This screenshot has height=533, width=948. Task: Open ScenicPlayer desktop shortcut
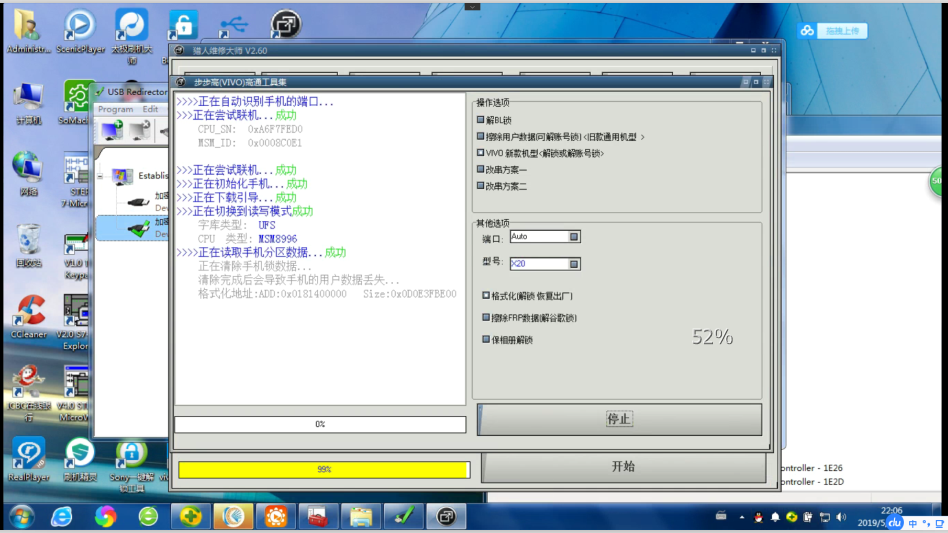click(80, 31)
